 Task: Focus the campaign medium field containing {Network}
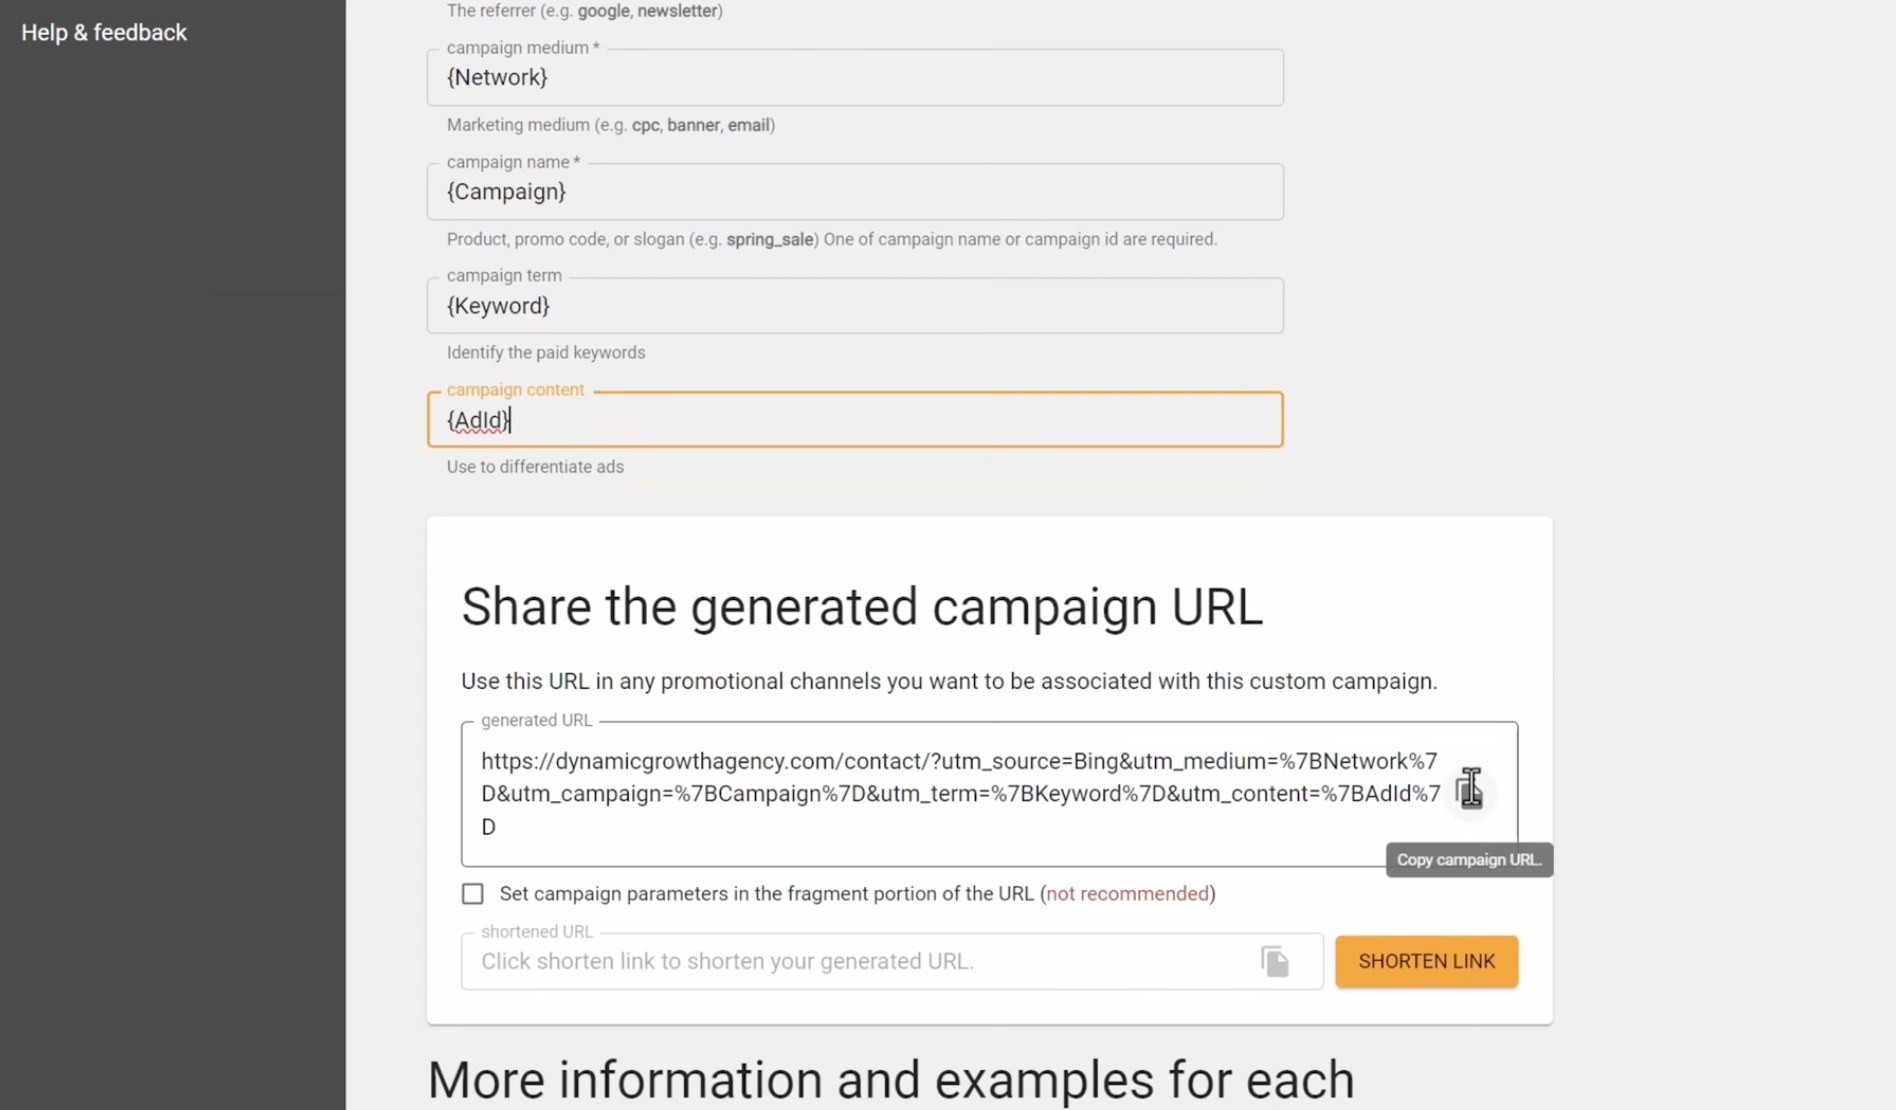click(x=855, y=77)
